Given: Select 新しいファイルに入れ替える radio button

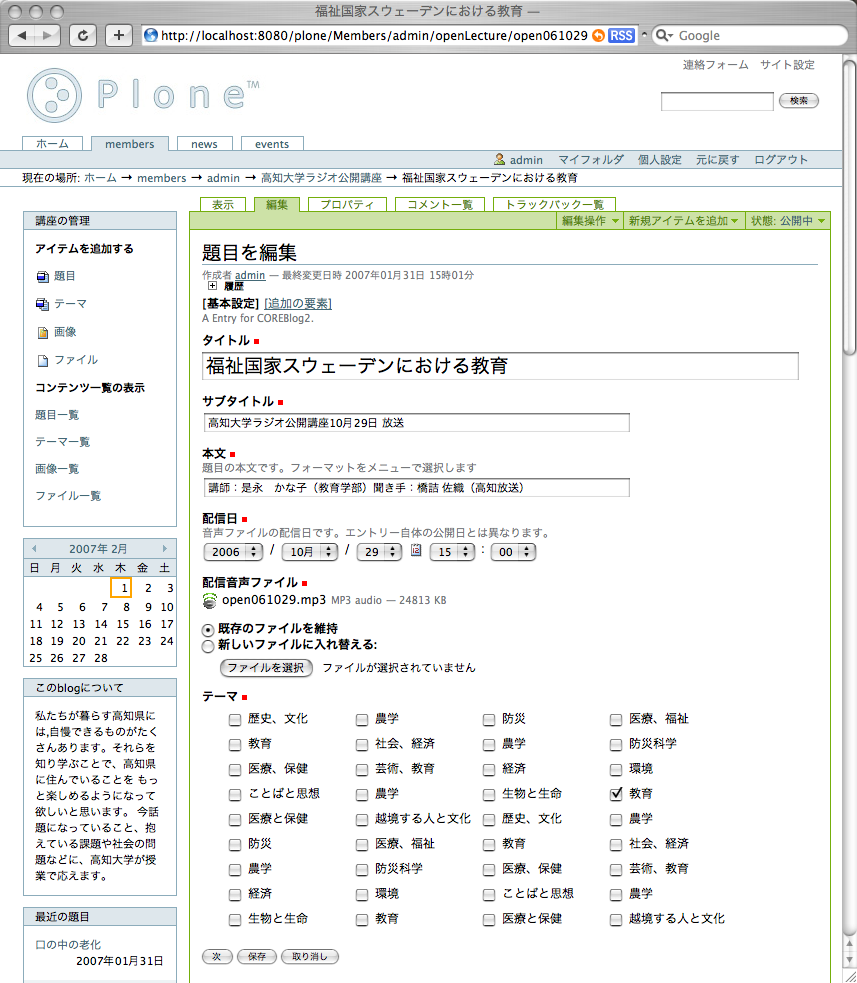Looking at the screenshot, I should point(208,646).
